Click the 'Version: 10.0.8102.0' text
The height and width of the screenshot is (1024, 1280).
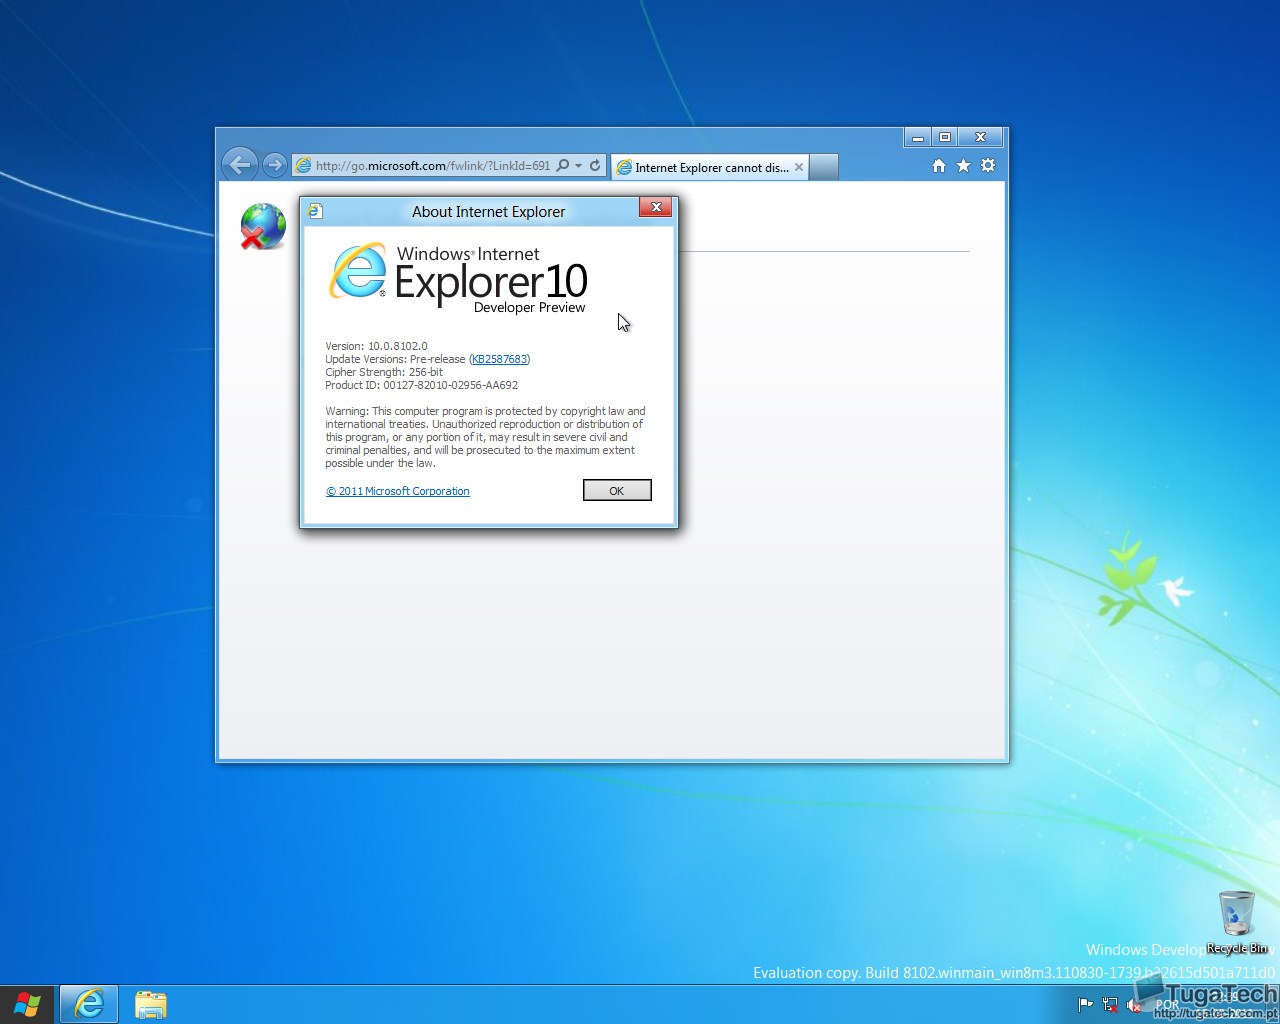tap(376, 346)
